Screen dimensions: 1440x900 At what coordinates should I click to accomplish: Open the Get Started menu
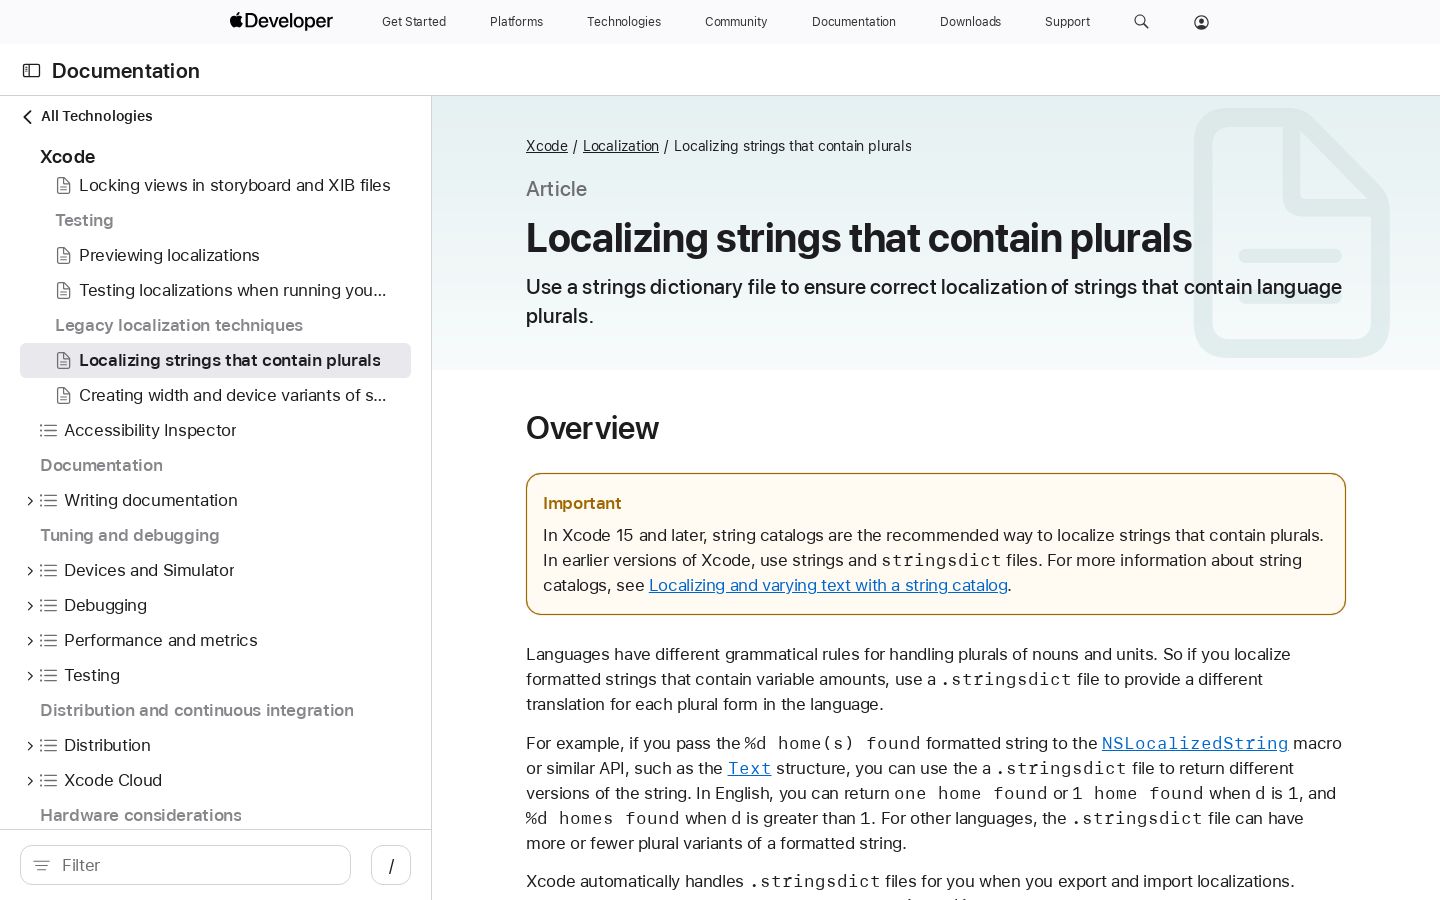[x=414, y=22]
